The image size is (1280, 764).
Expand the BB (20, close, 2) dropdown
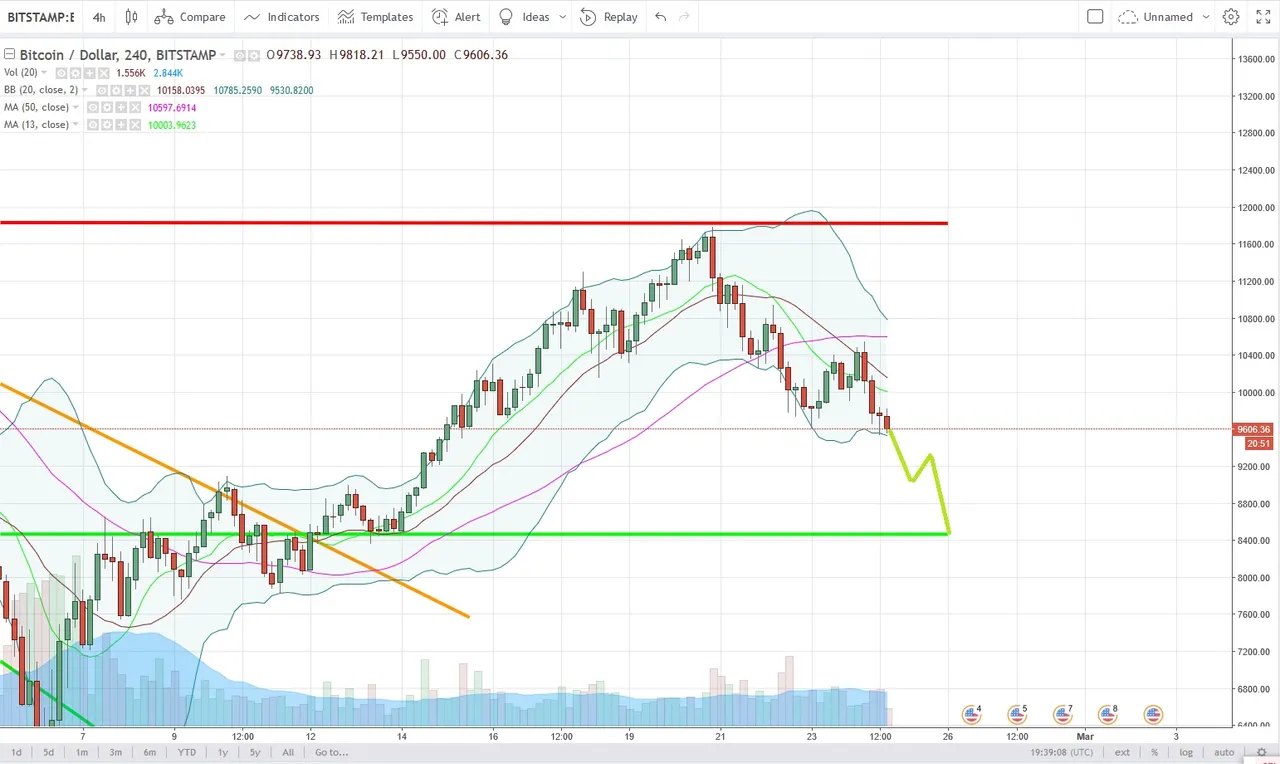[85, 90]
